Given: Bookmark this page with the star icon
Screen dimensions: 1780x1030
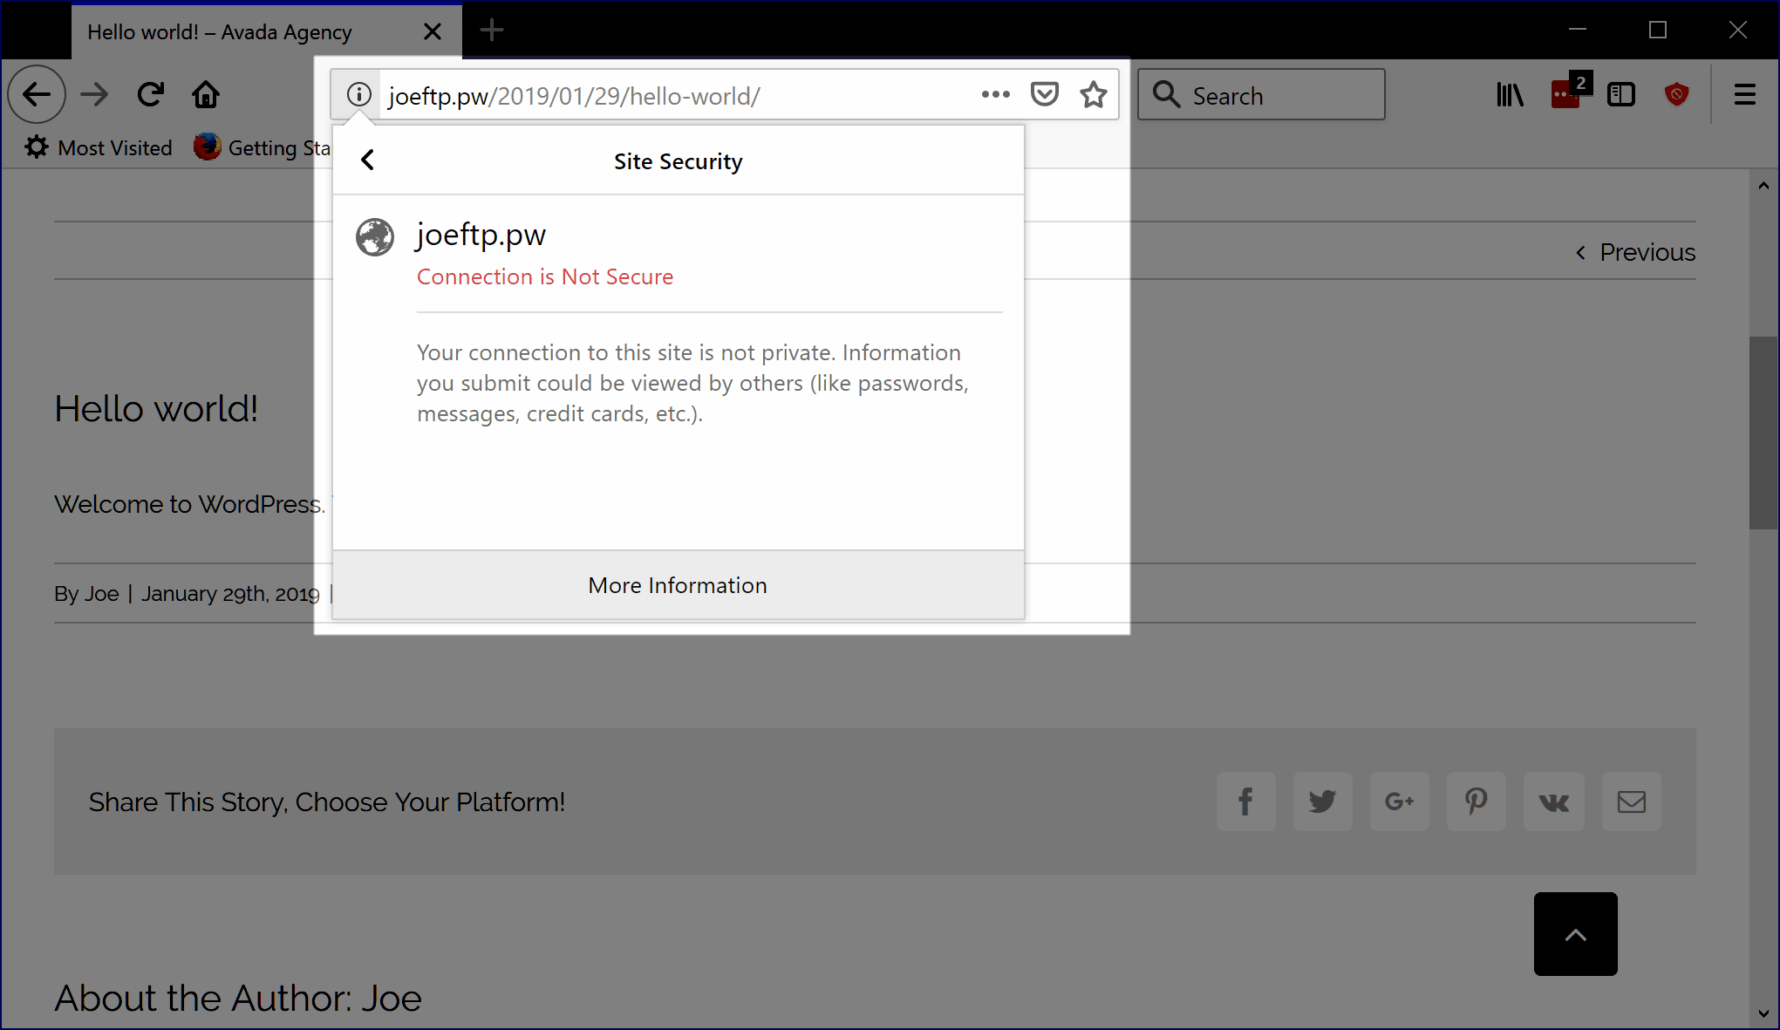Looking at the screenshot, I should [x=1092, y=94].
